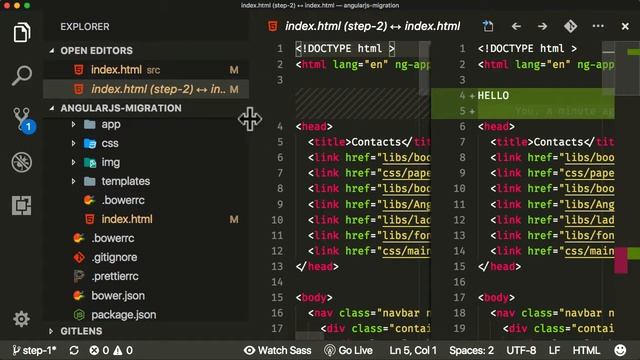Click the Open File icon in editor toolbar
Image resolution: width=640 pixels, height=360 pixels.
pos(488,27)
